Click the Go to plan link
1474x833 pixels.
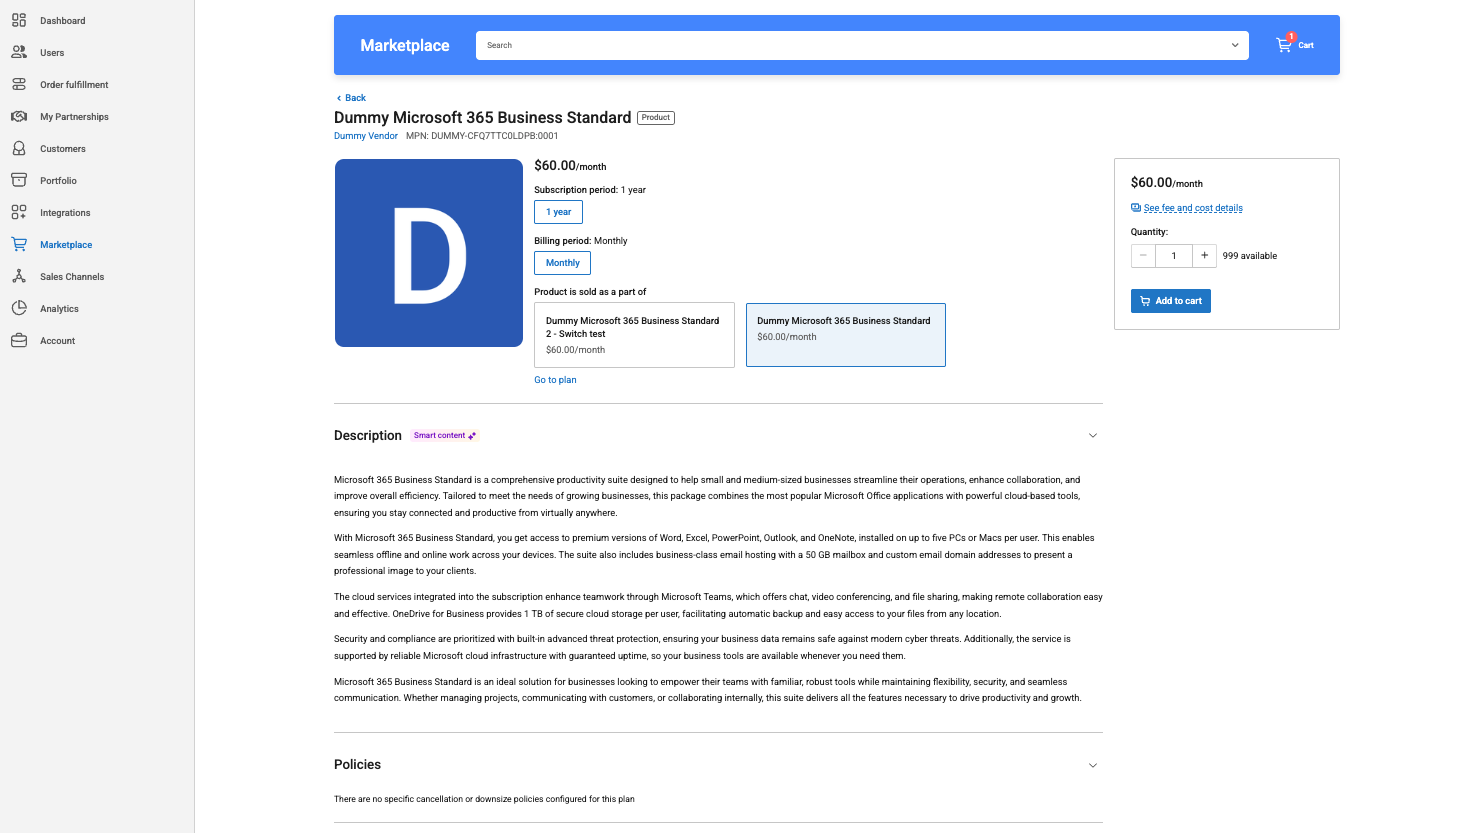[555, 380]
